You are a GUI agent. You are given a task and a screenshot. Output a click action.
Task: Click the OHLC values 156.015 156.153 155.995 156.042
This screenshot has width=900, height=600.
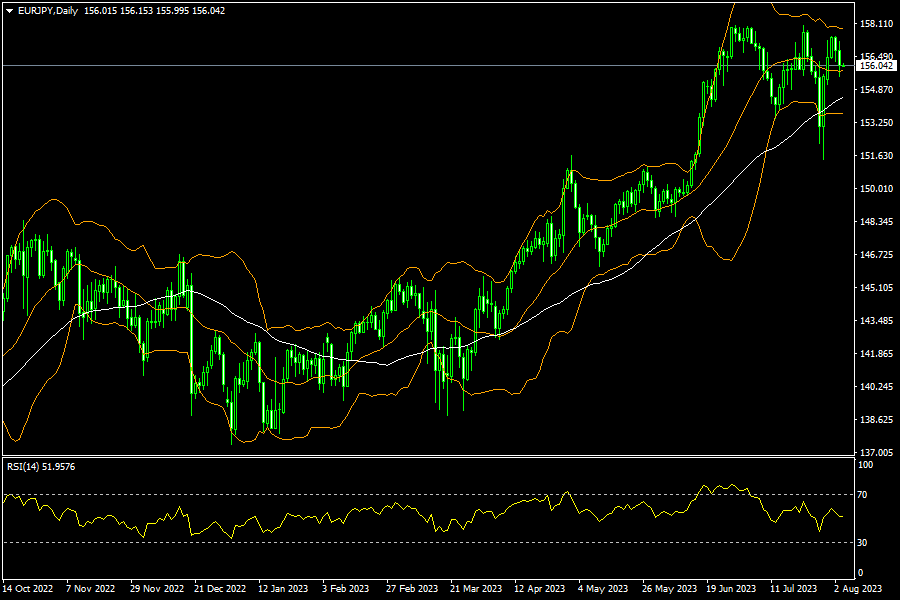(x=154, y=11)
